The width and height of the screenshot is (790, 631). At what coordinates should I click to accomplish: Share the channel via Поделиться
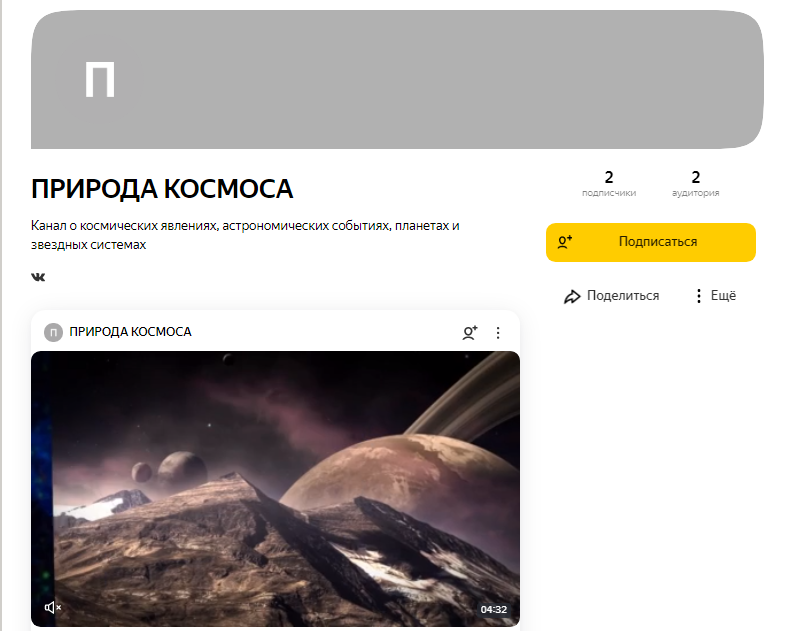(611, 296)
